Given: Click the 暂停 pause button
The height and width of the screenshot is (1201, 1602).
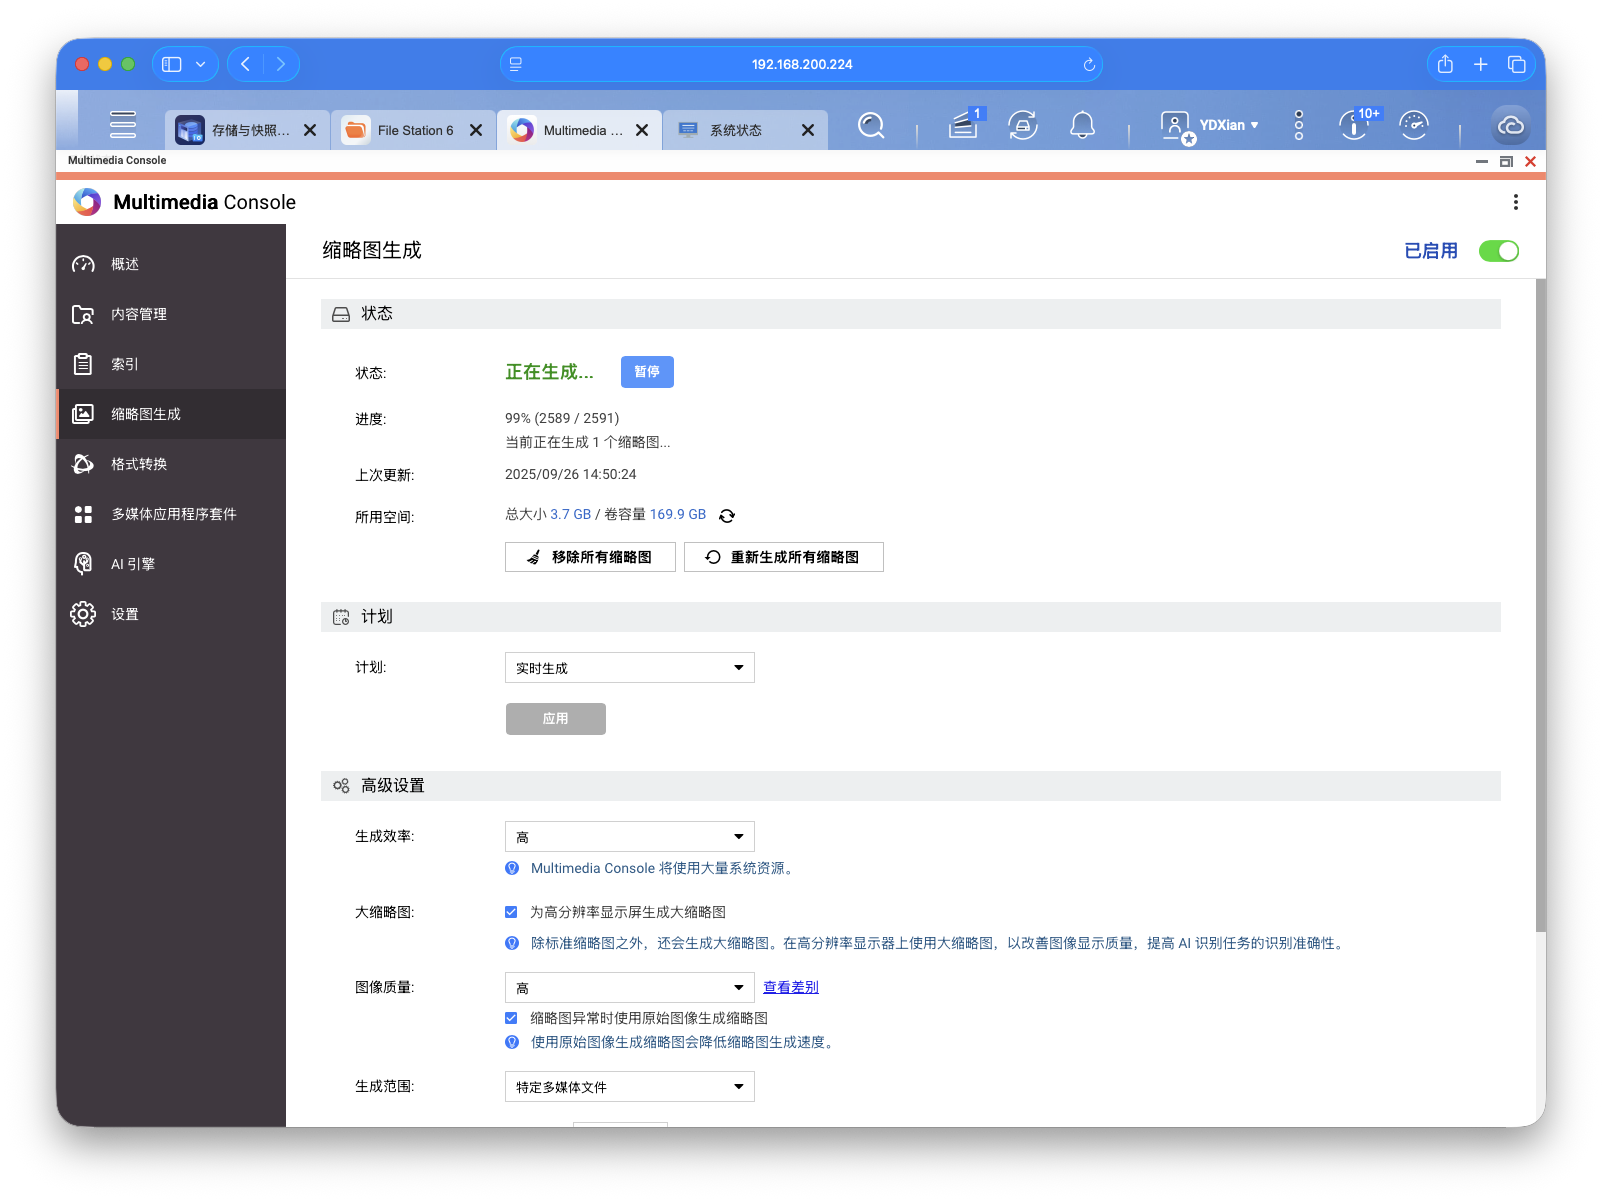Looking at the screenshot, I should click(x=647, y=372).
